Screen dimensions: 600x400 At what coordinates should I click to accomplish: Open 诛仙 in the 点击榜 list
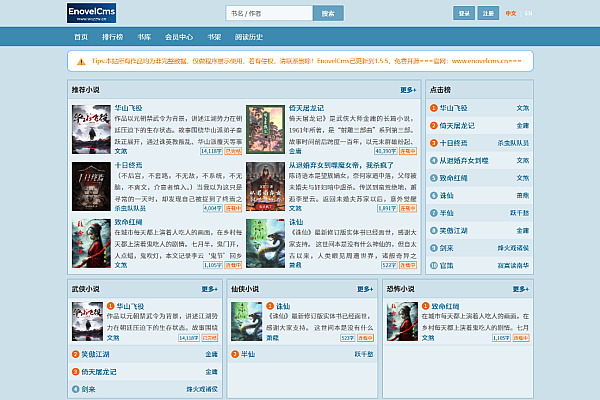[447, 196]
